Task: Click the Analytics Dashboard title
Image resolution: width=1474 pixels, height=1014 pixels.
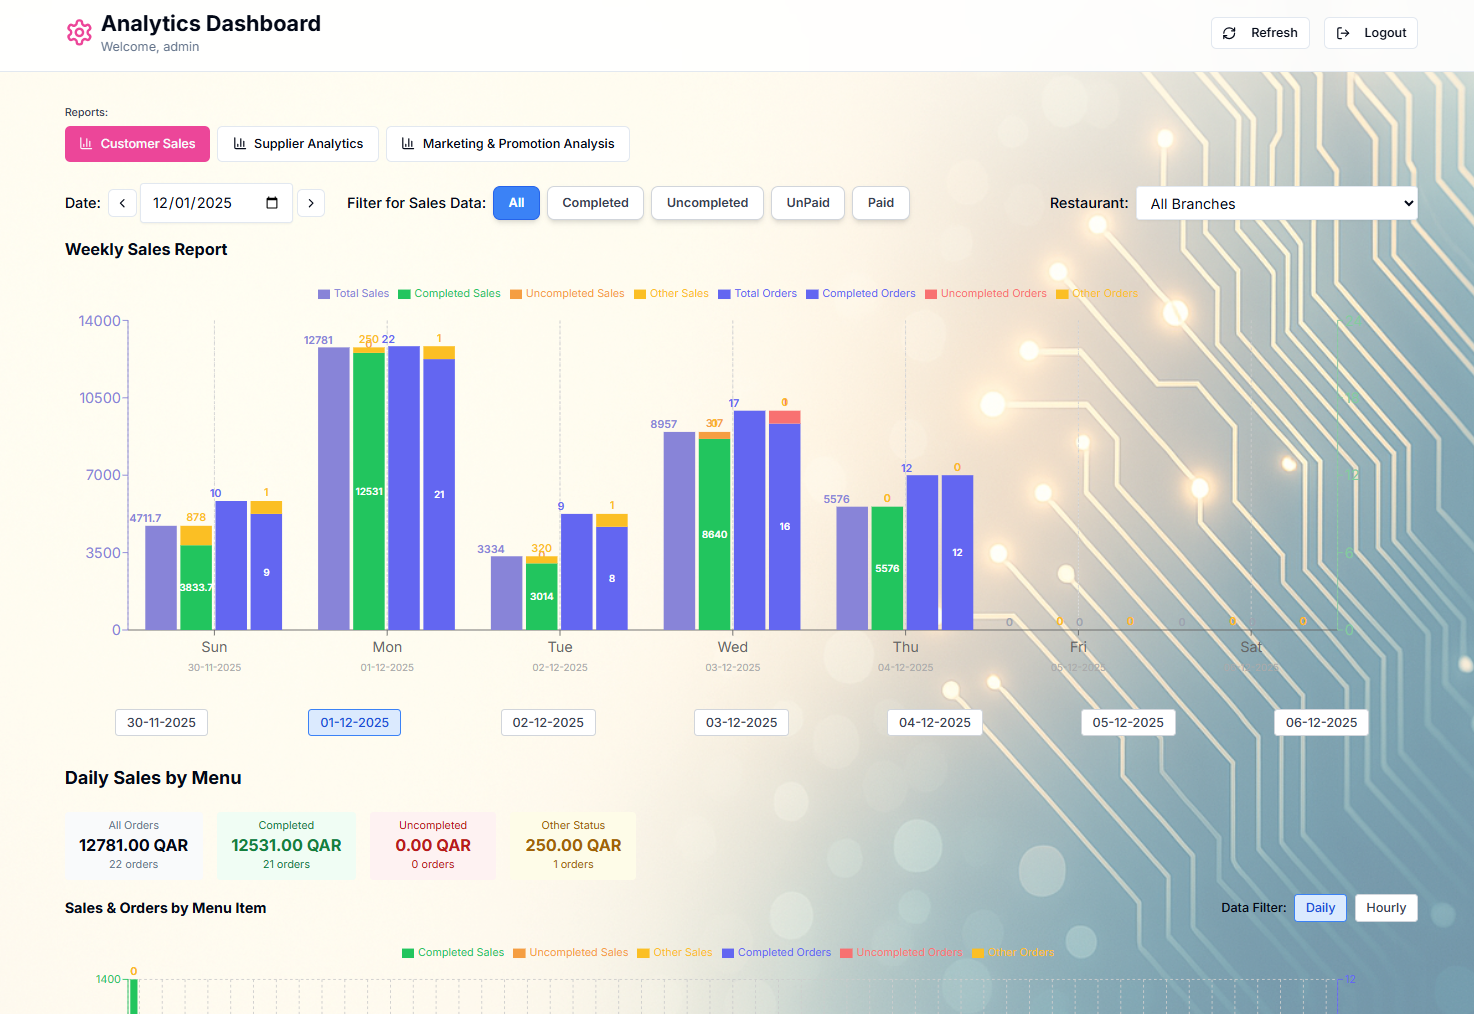Action: pyautogui.click(x=211, y=24)
